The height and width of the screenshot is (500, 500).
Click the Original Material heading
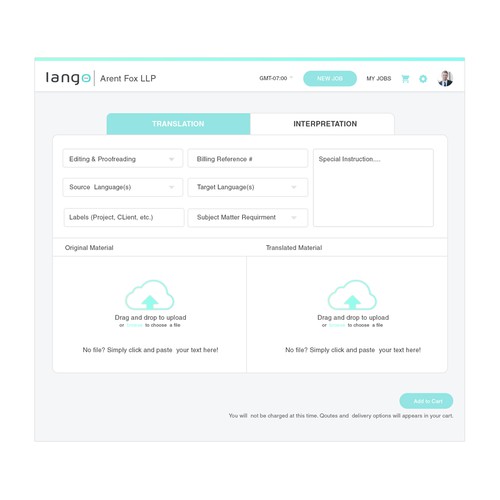(89, 248)
